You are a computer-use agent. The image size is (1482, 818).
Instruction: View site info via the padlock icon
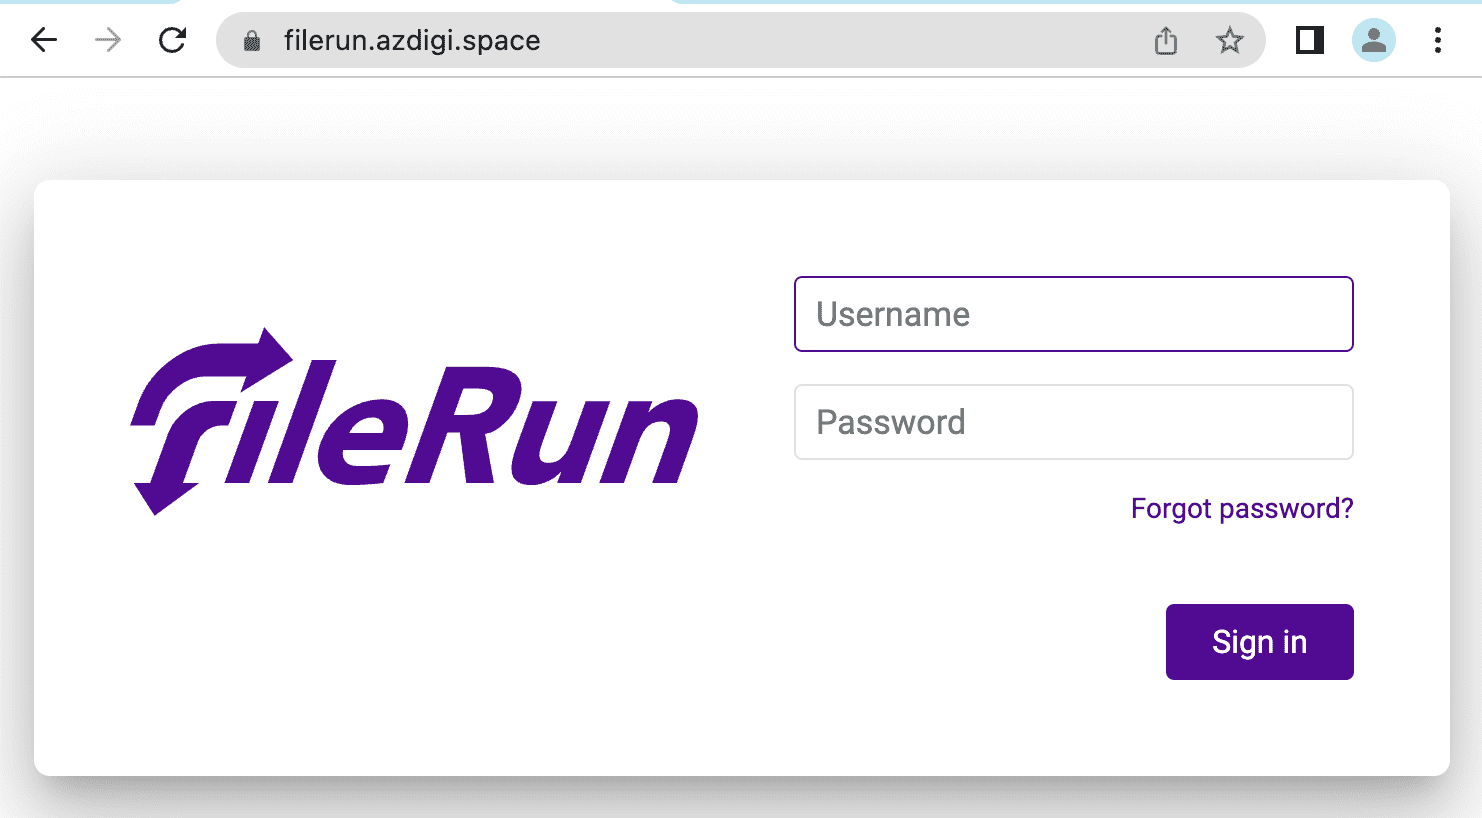point(252,40)
